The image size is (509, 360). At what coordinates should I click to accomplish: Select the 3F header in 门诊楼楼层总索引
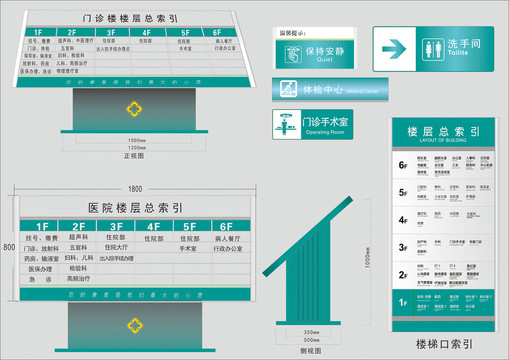[112, 32]
